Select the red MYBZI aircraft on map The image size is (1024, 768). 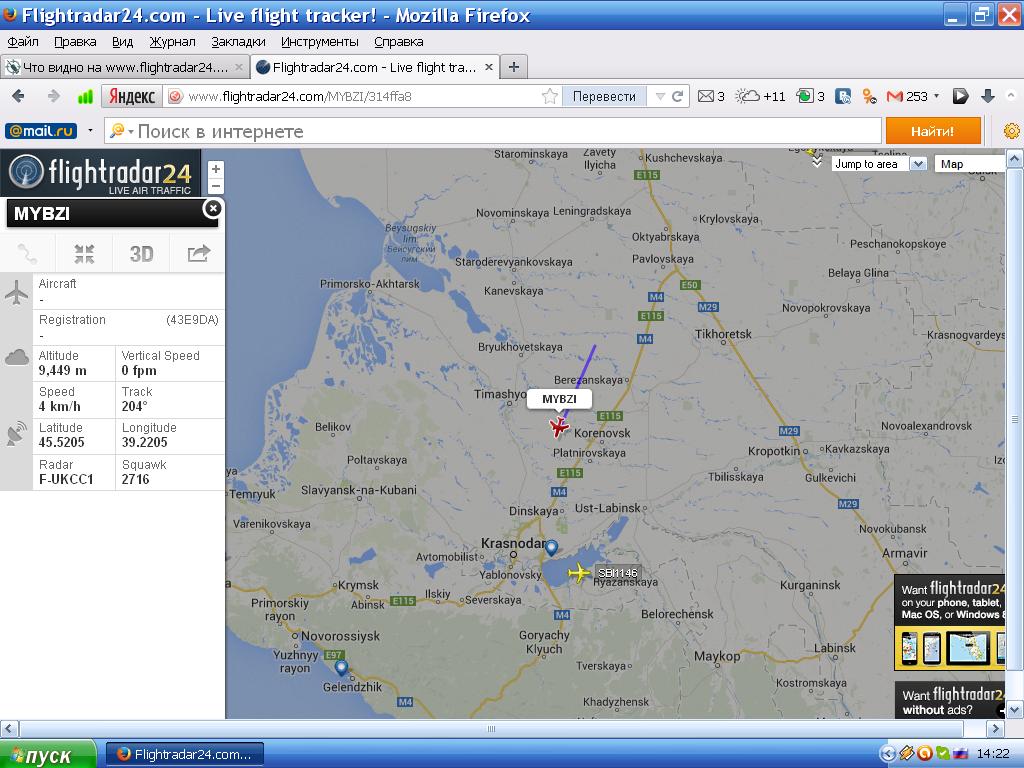[559, 426]
